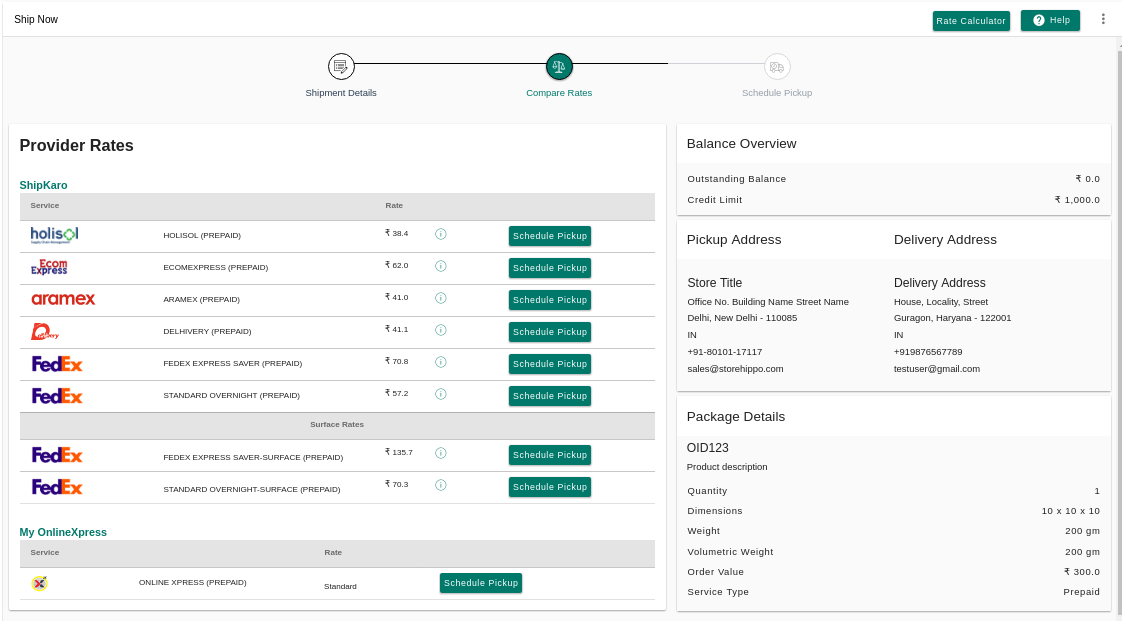Image resolution: width=1122 pixels, height=621 pixels.
Task: Schedule pickup with Ecomexpress
Action: coord(550,268)
